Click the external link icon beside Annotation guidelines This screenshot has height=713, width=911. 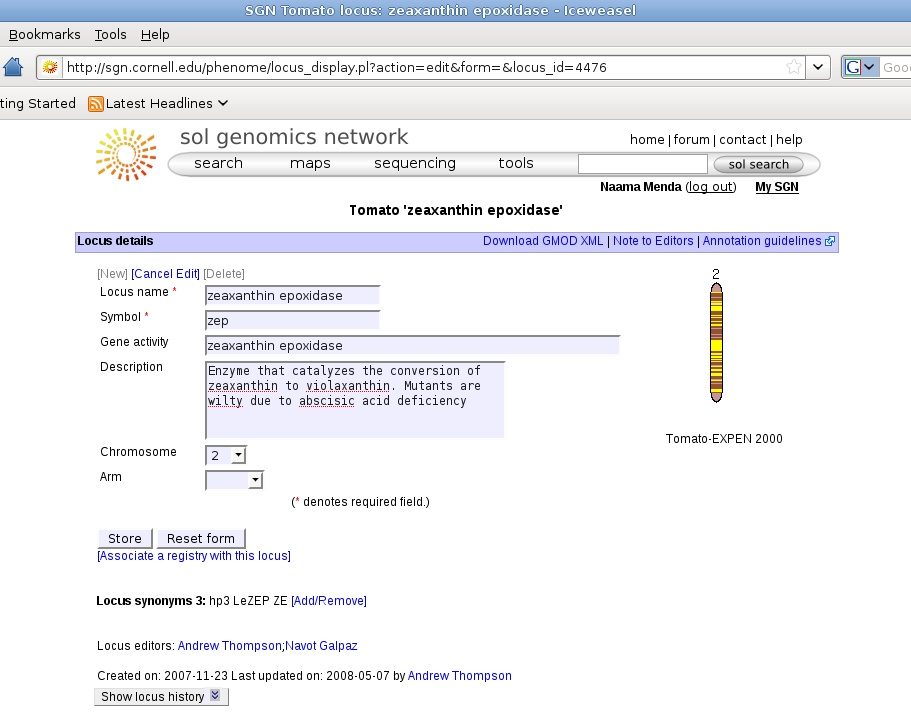point(830,241)
